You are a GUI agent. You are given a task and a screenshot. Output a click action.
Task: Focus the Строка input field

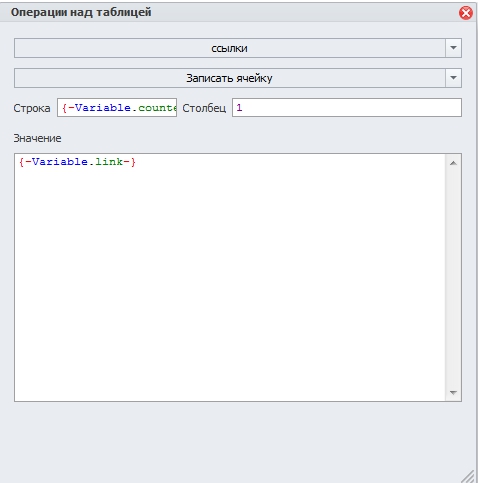pyautogui.click(x=117, y=108)
